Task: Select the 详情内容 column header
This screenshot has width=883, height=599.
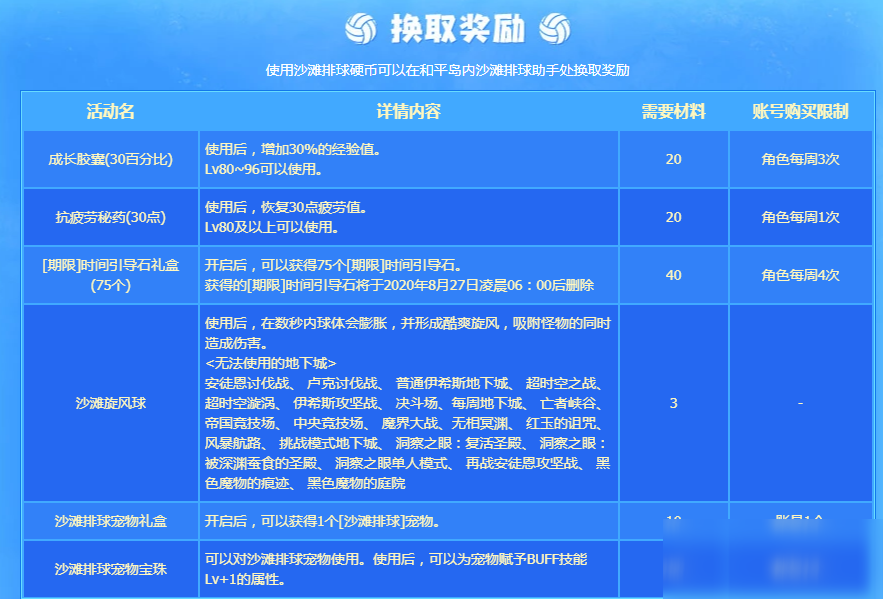Action: pyautogui.click(x=408, y=111)
